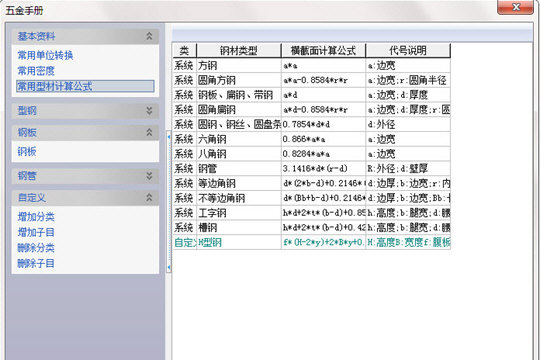Expand the 型钢 section chevron
The height and width of the screenshot is (360, 540).
(x=149, y=111)
